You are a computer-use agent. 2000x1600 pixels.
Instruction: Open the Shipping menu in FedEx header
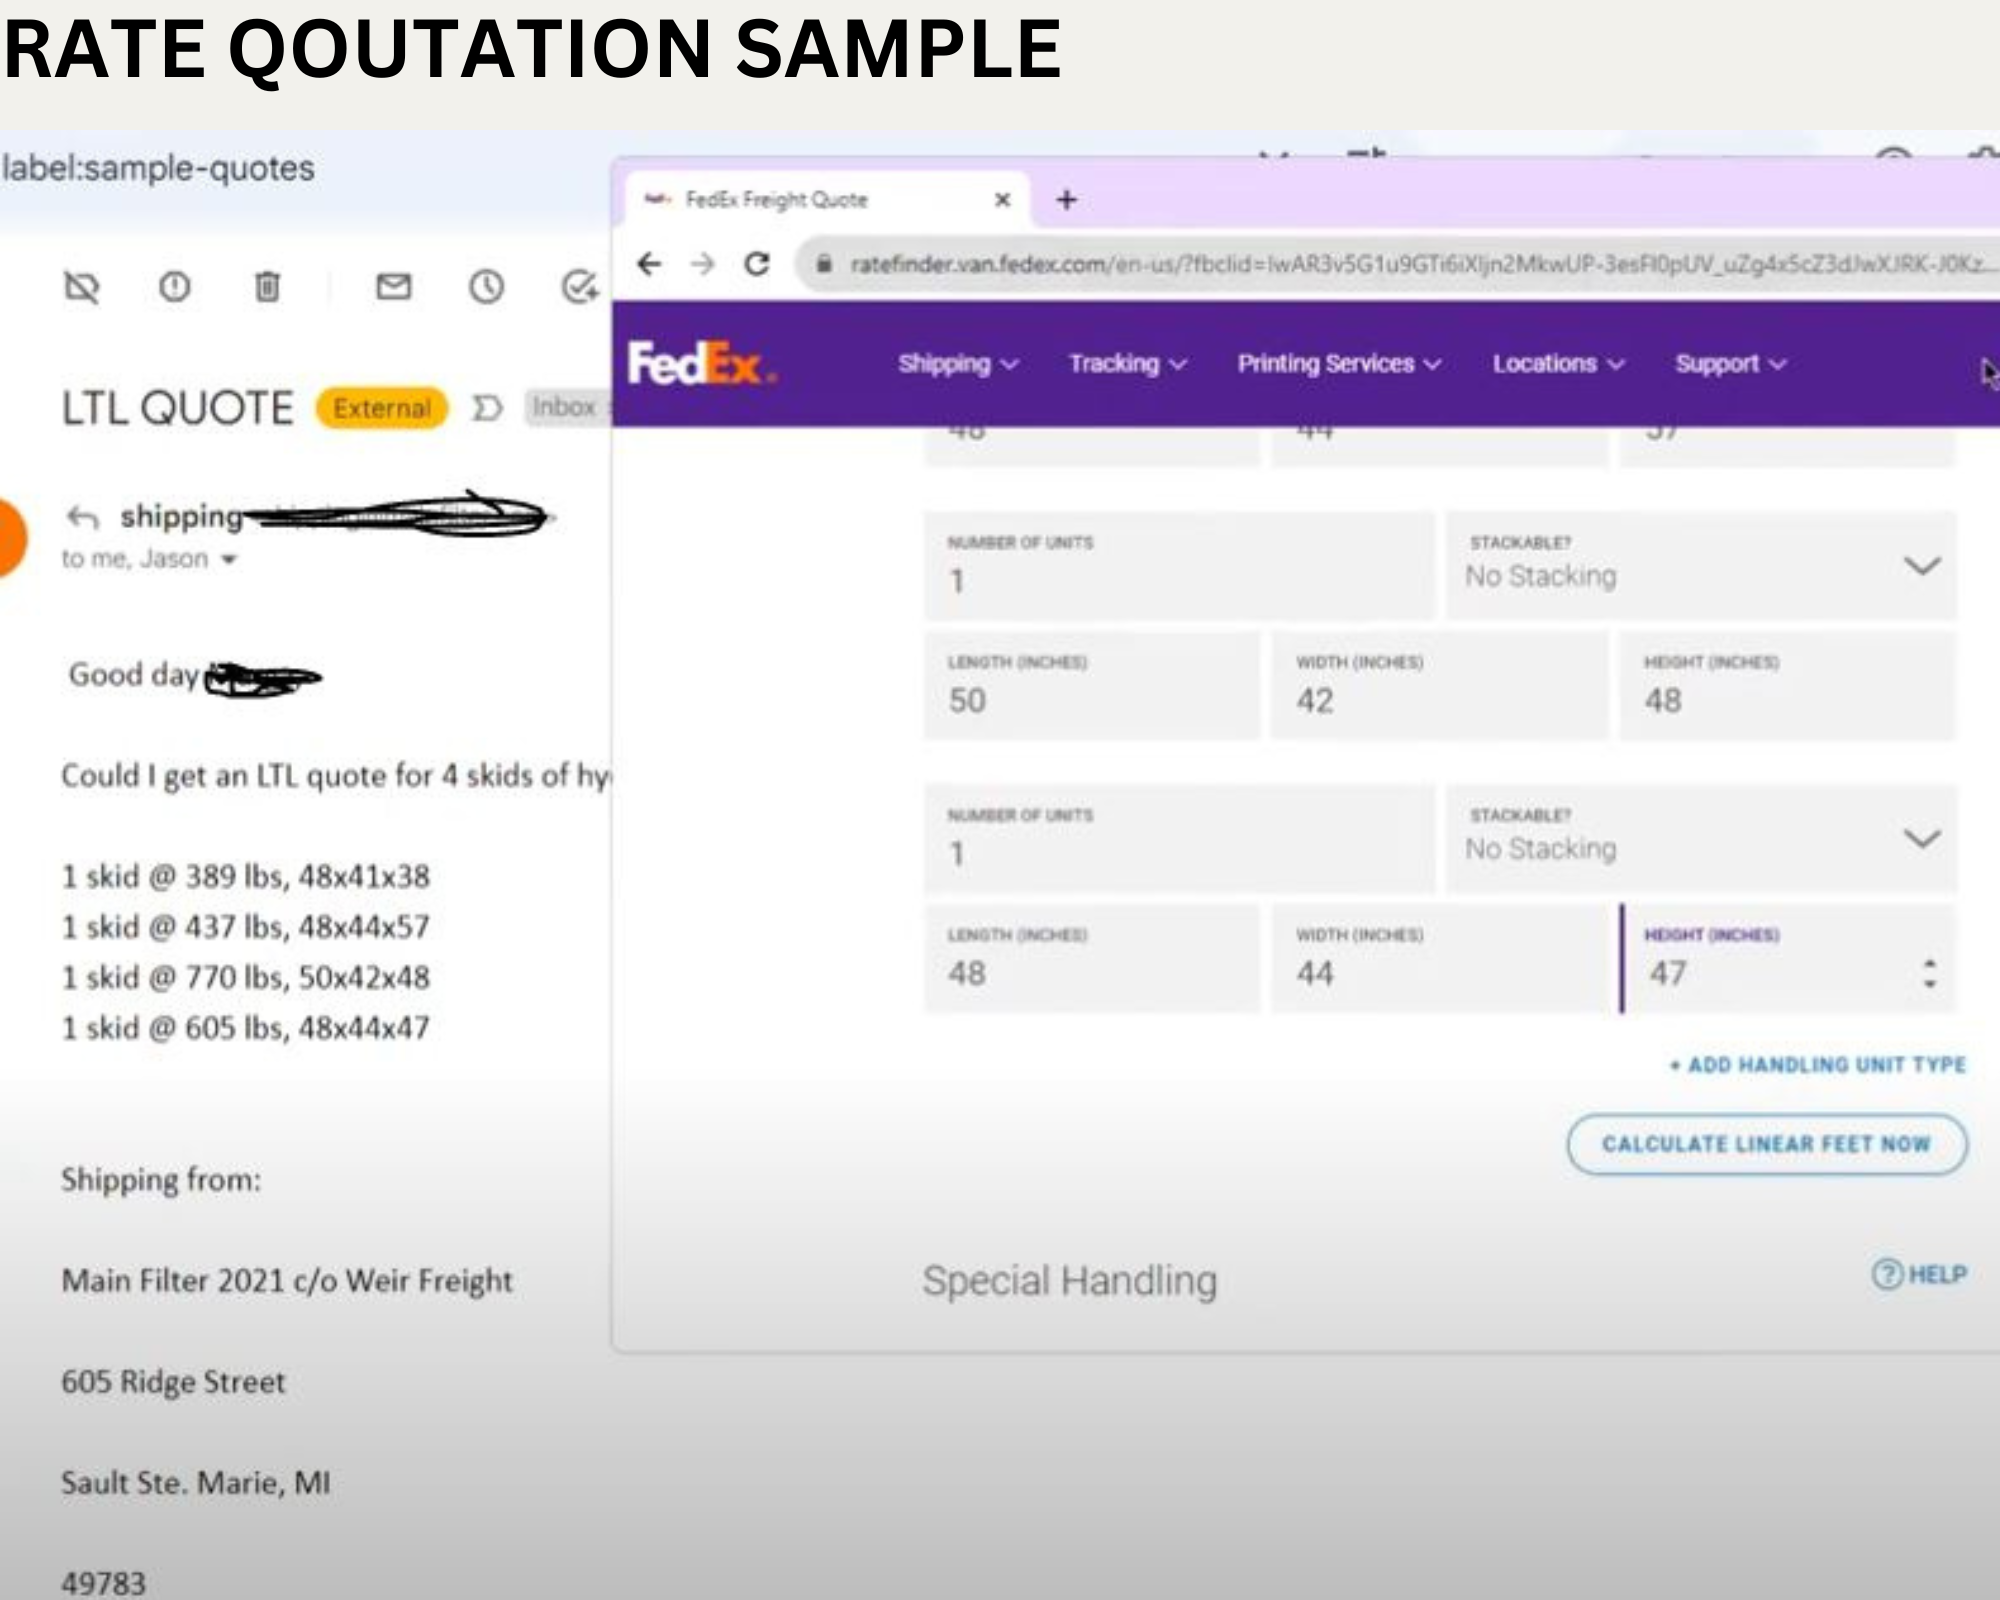click(x=957, y=364)
